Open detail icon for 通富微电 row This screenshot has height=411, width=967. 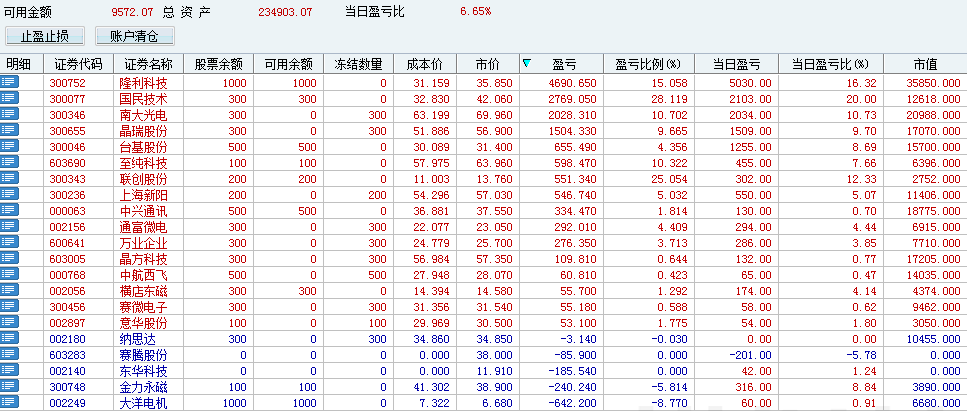click(10, 226)
